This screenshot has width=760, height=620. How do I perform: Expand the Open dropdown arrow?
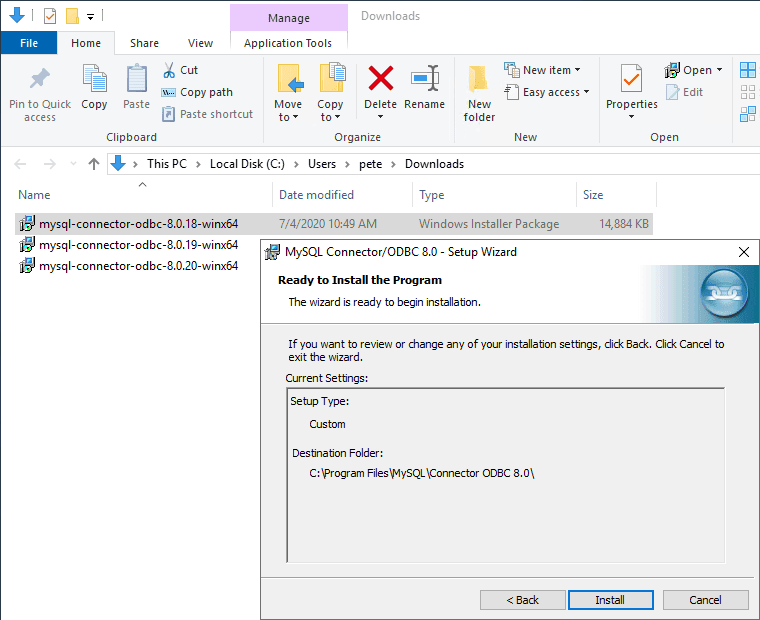(x=719, y=70)
